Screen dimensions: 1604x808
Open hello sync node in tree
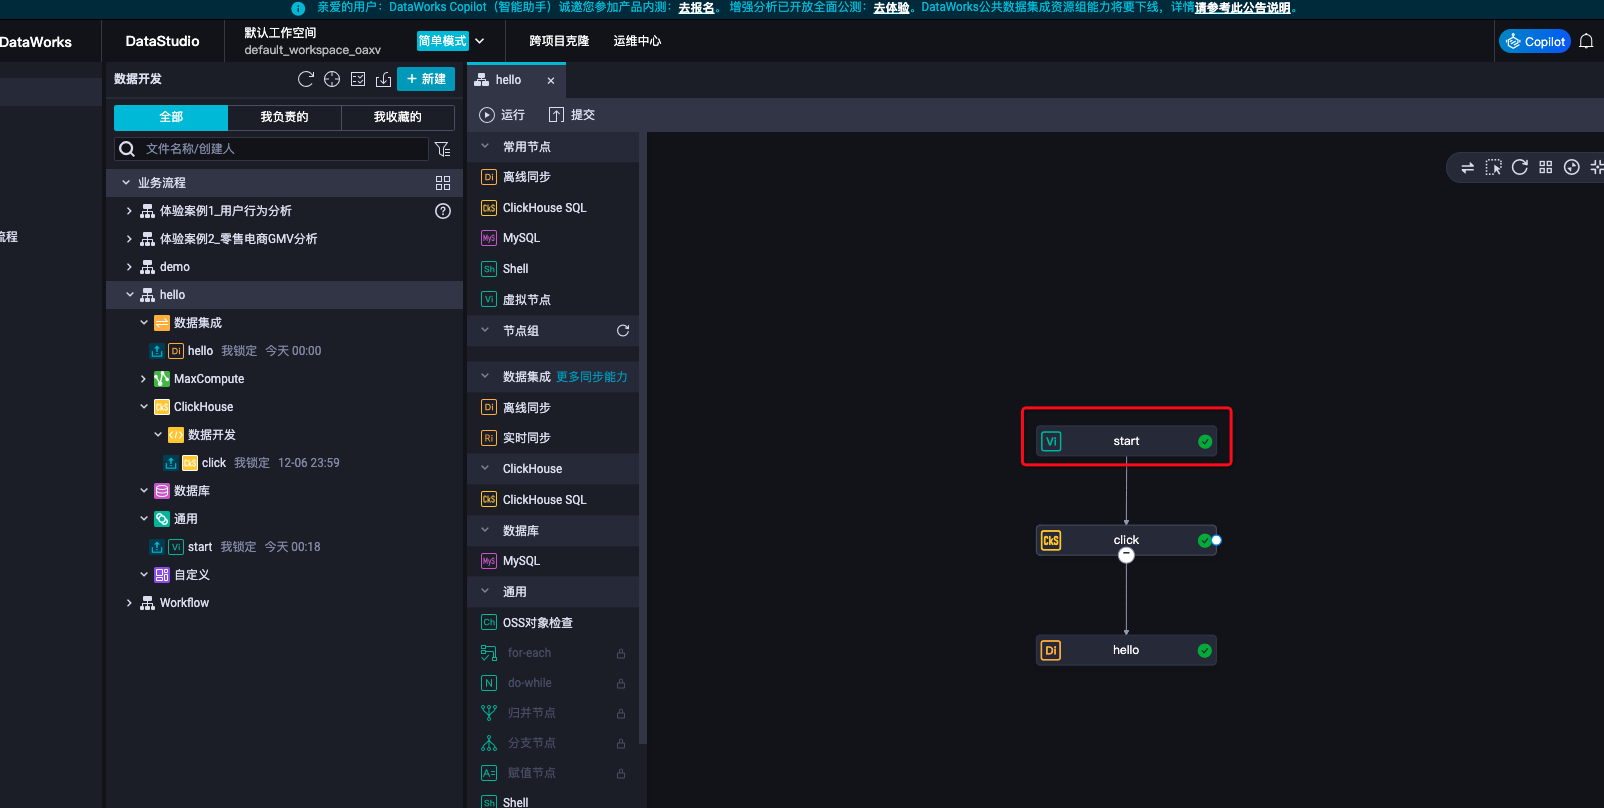pyautogui.click(x=200, y=351)
